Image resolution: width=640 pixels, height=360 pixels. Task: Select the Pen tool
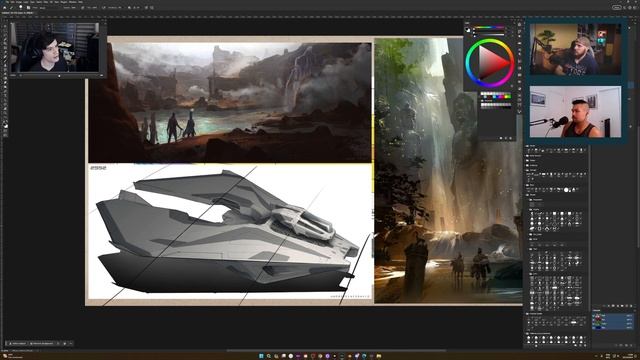coord(5,91)
